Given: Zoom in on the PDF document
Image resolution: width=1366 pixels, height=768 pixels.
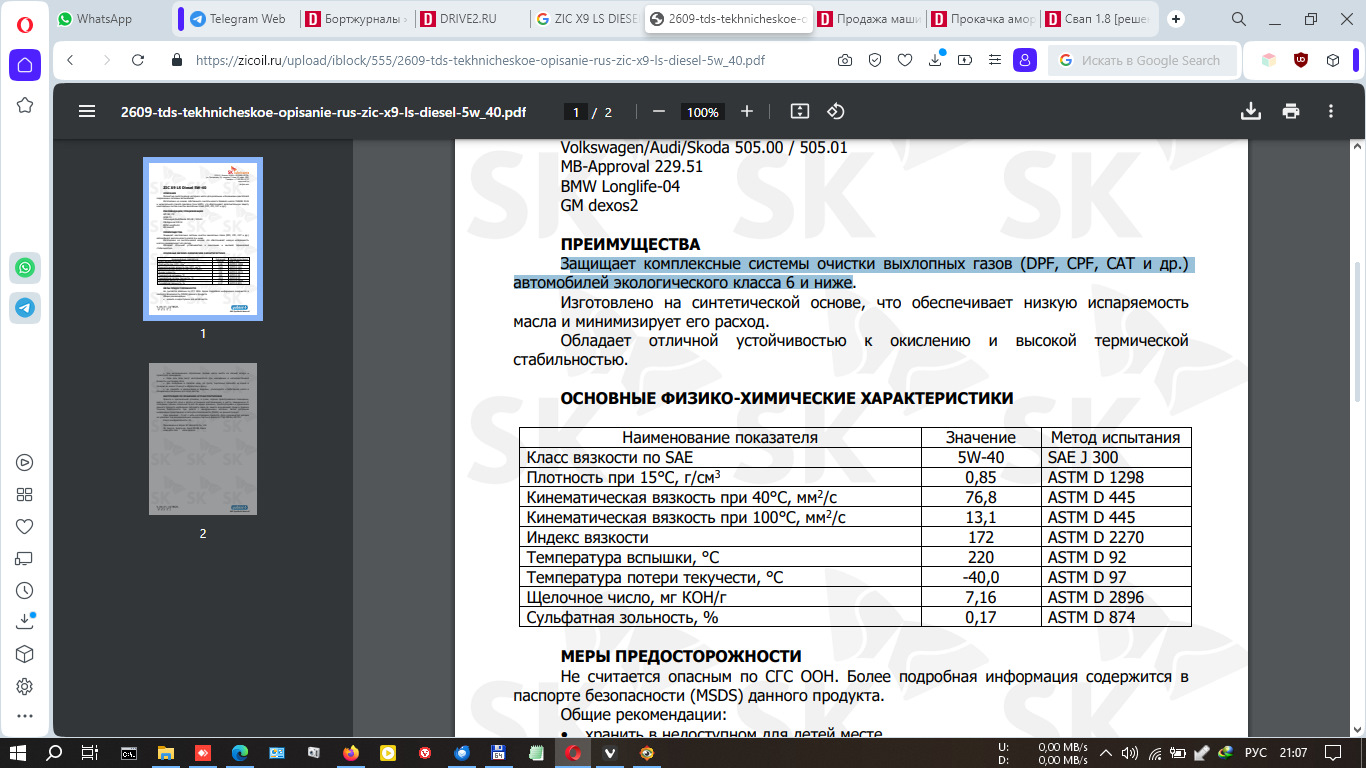Looking at the screenshot, I should pos(747,112).
